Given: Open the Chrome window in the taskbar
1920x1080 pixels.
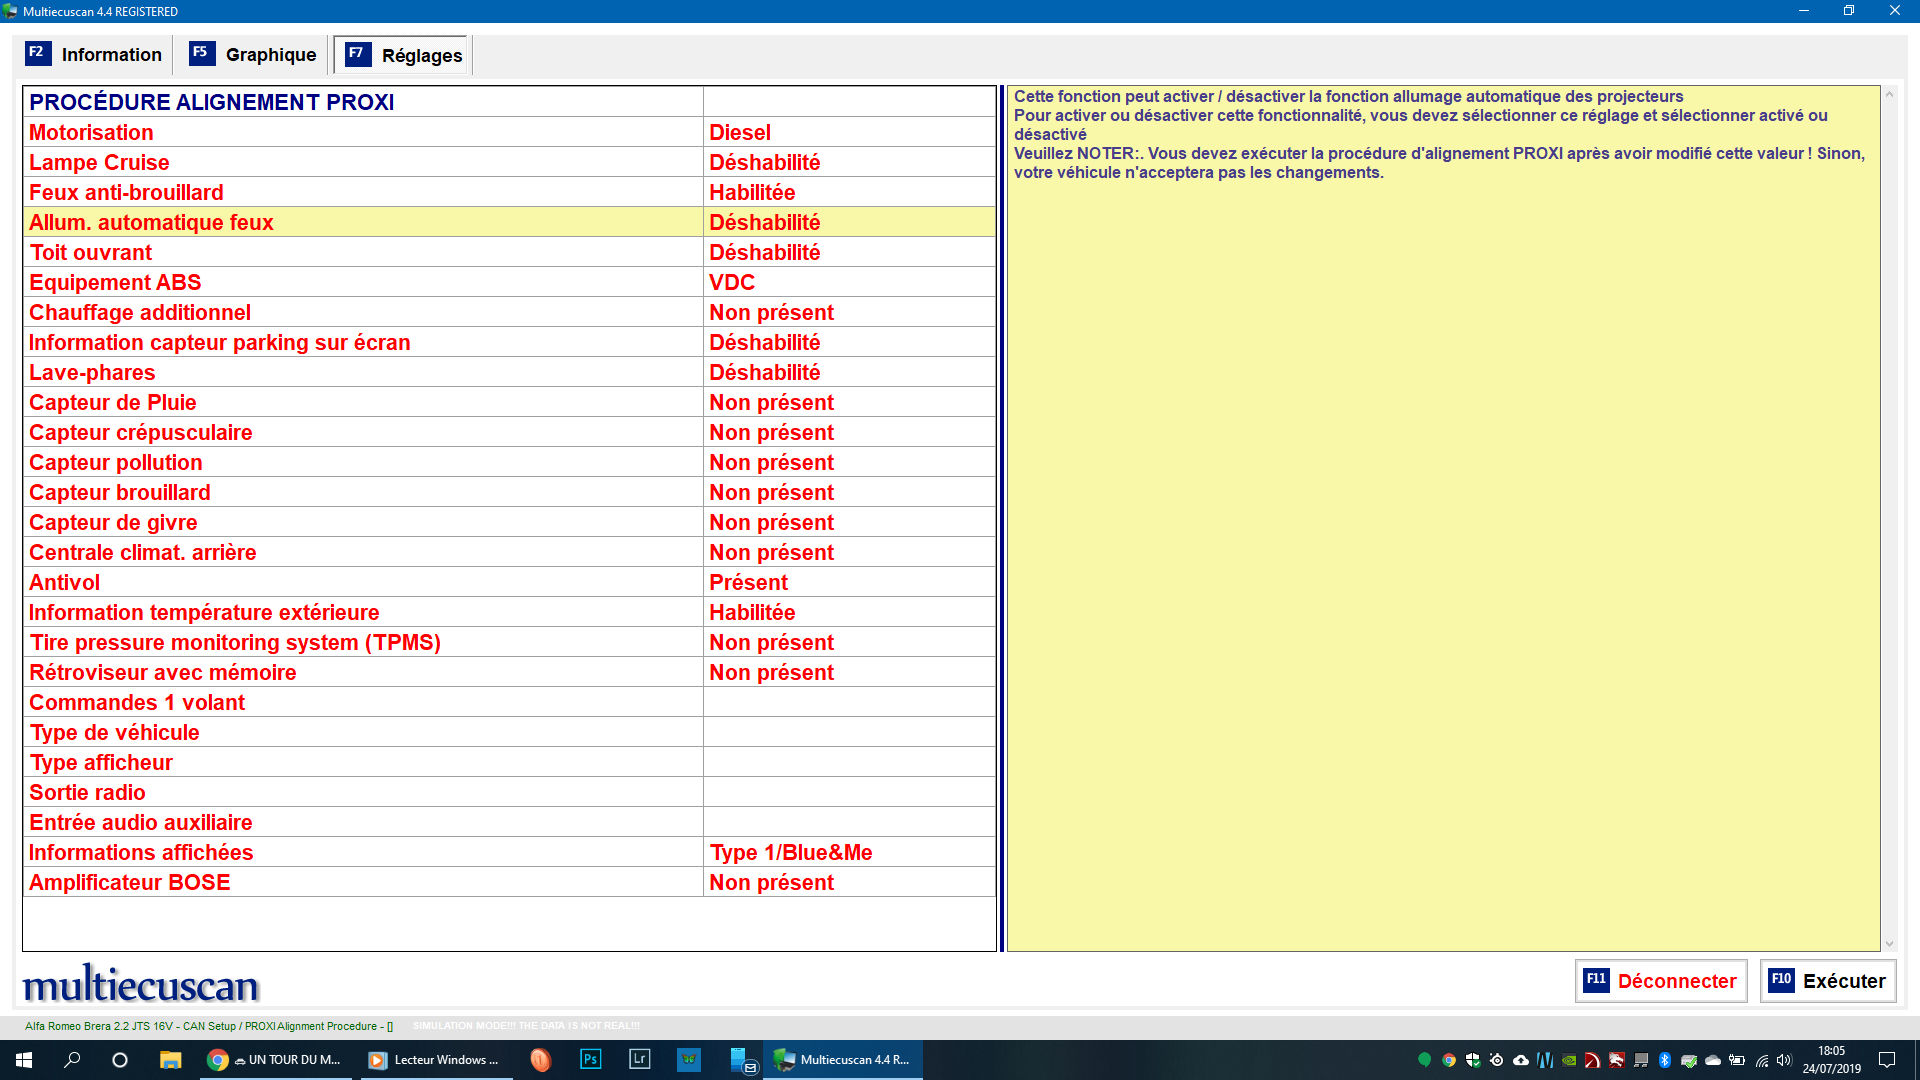Looking at the screenshot, I should coord(275,1060).
